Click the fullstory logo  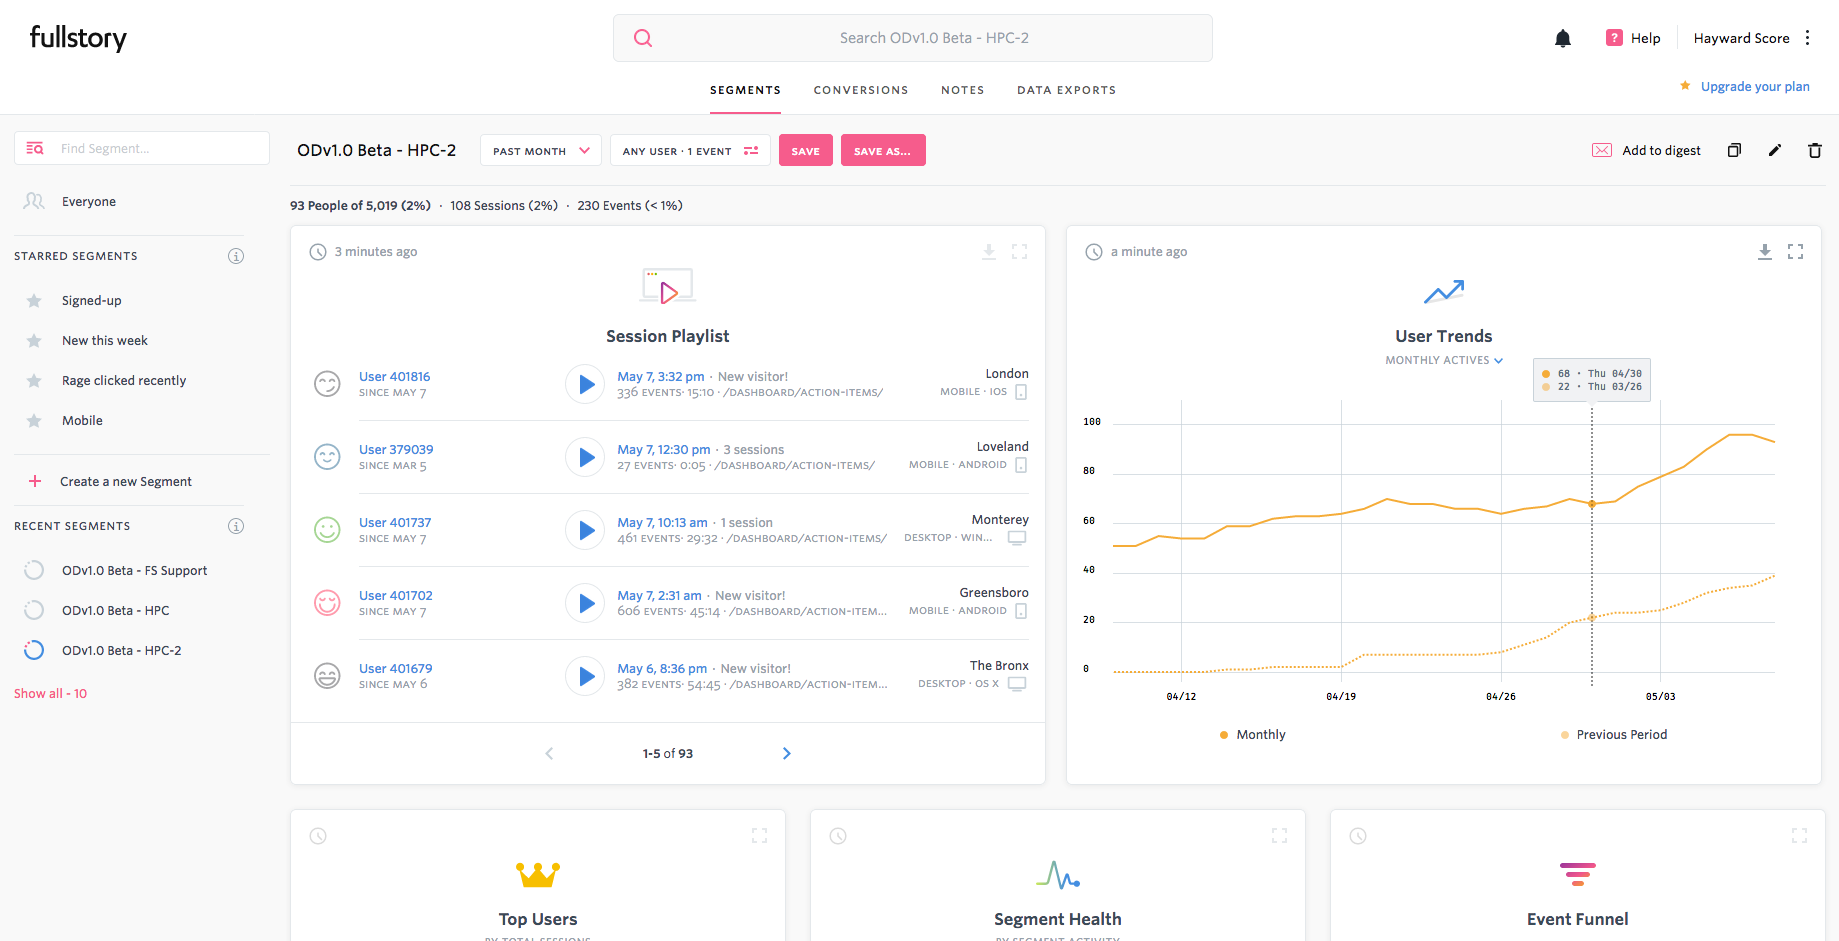coord(78,38)
